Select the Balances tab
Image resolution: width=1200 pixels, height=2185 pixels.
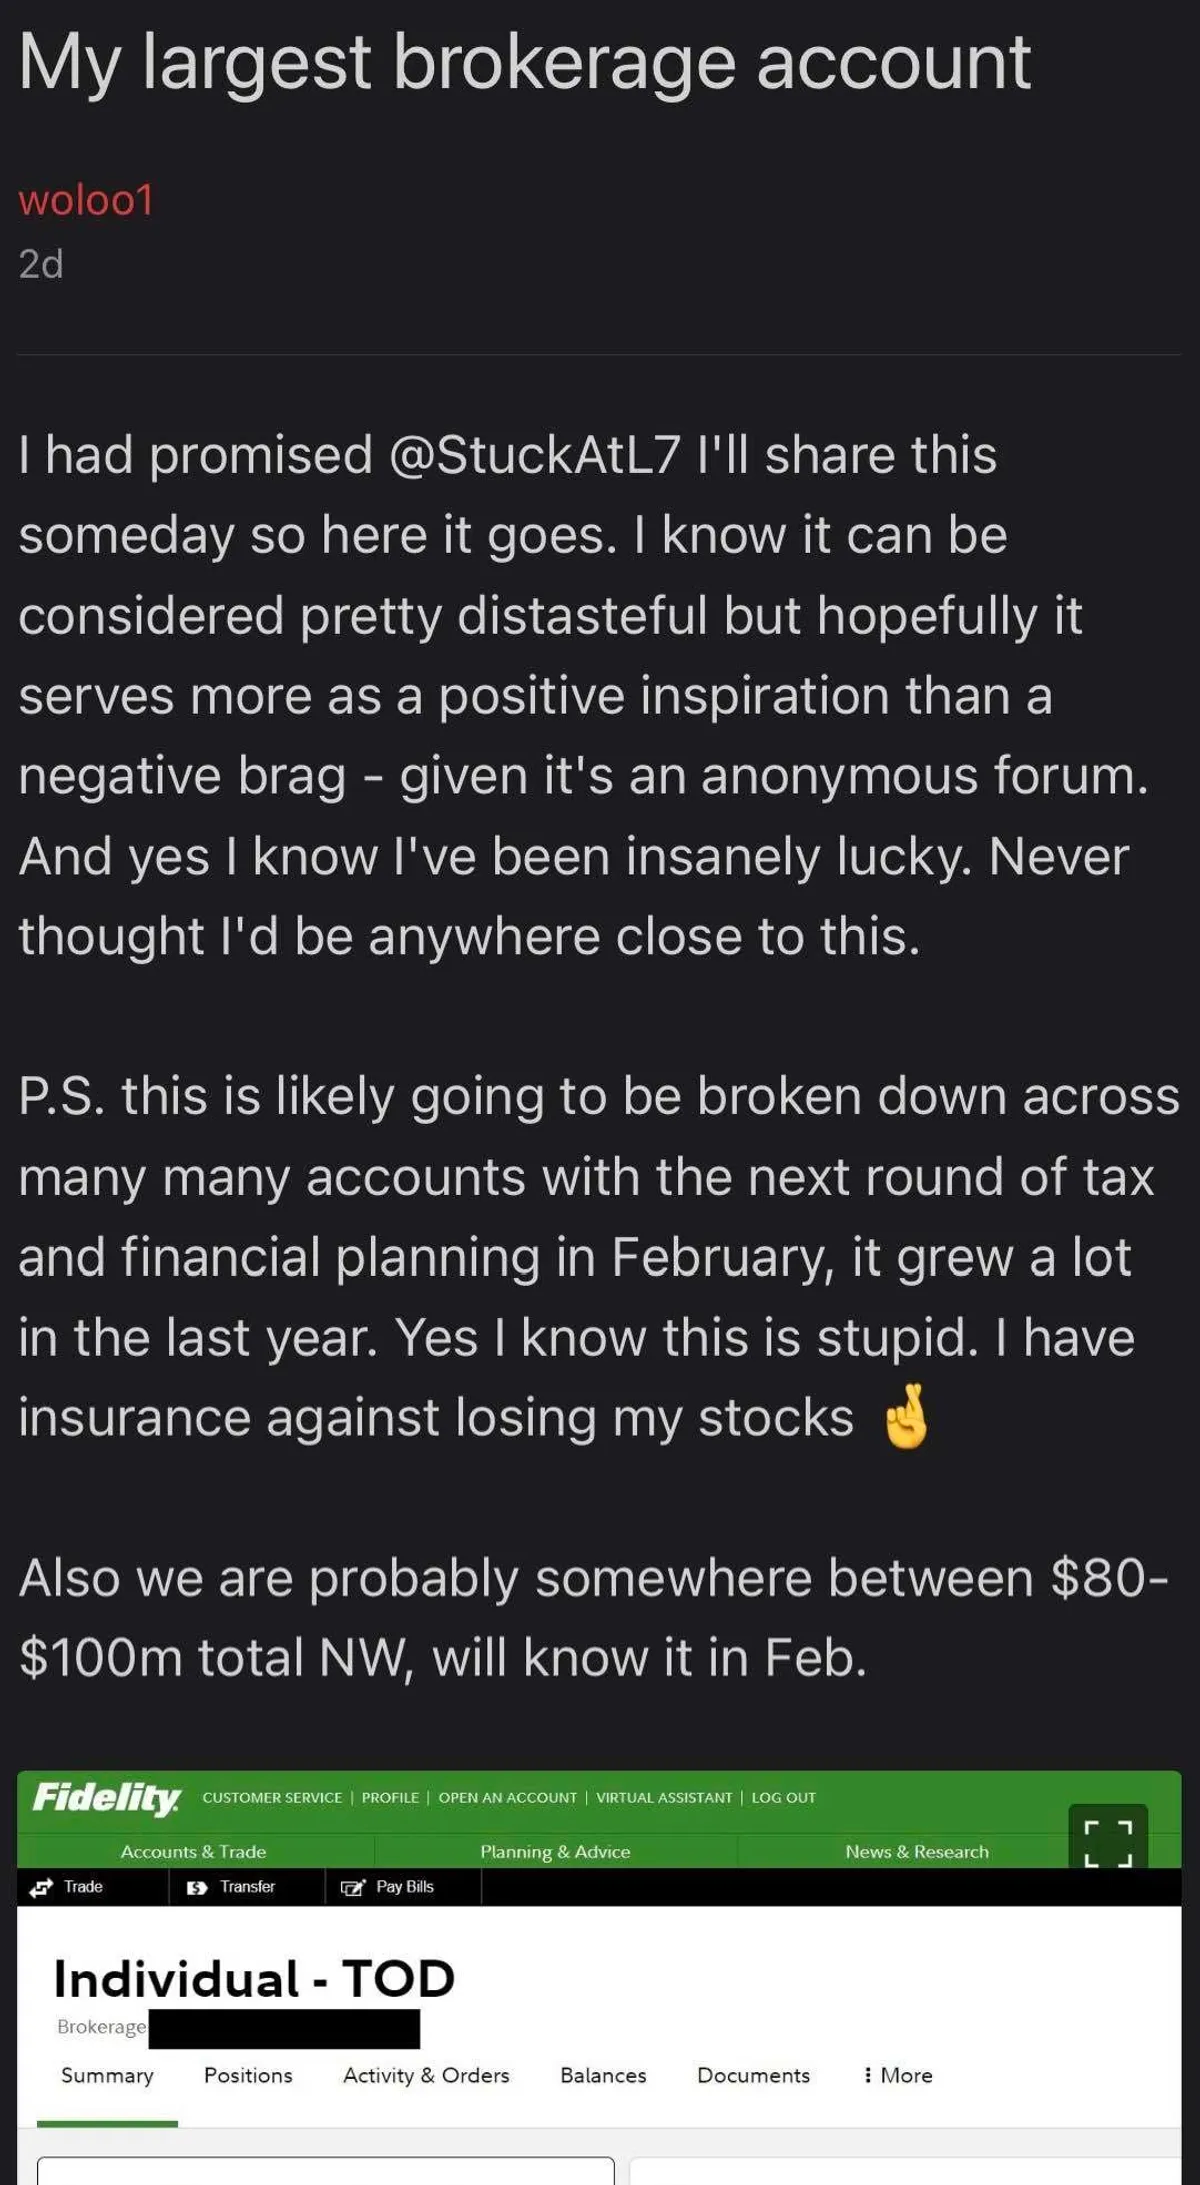click(603, 2075)
